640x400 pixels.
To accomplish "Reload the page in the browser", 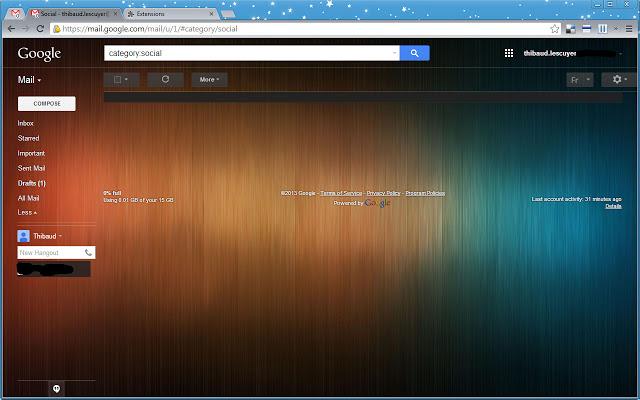I will coord(40,29).
